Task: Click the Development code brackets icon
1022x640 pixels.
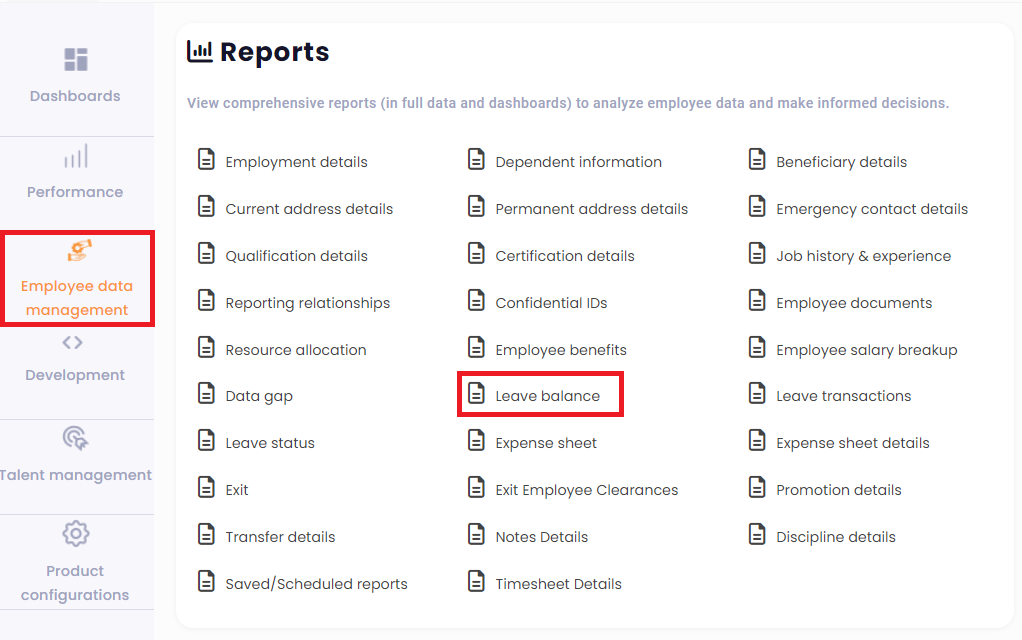Action: (x=73, y=343)
